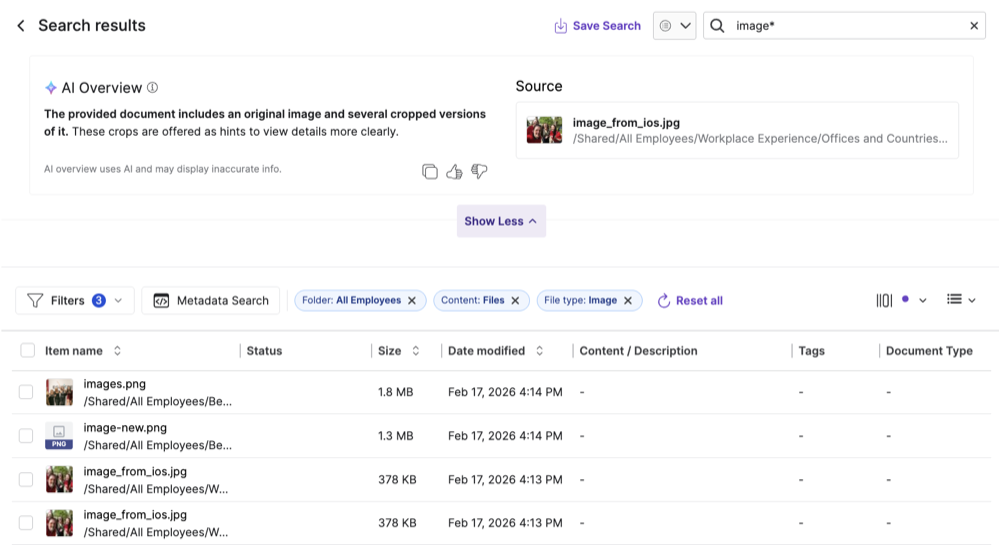Click the Save Search link

(597, 26)
